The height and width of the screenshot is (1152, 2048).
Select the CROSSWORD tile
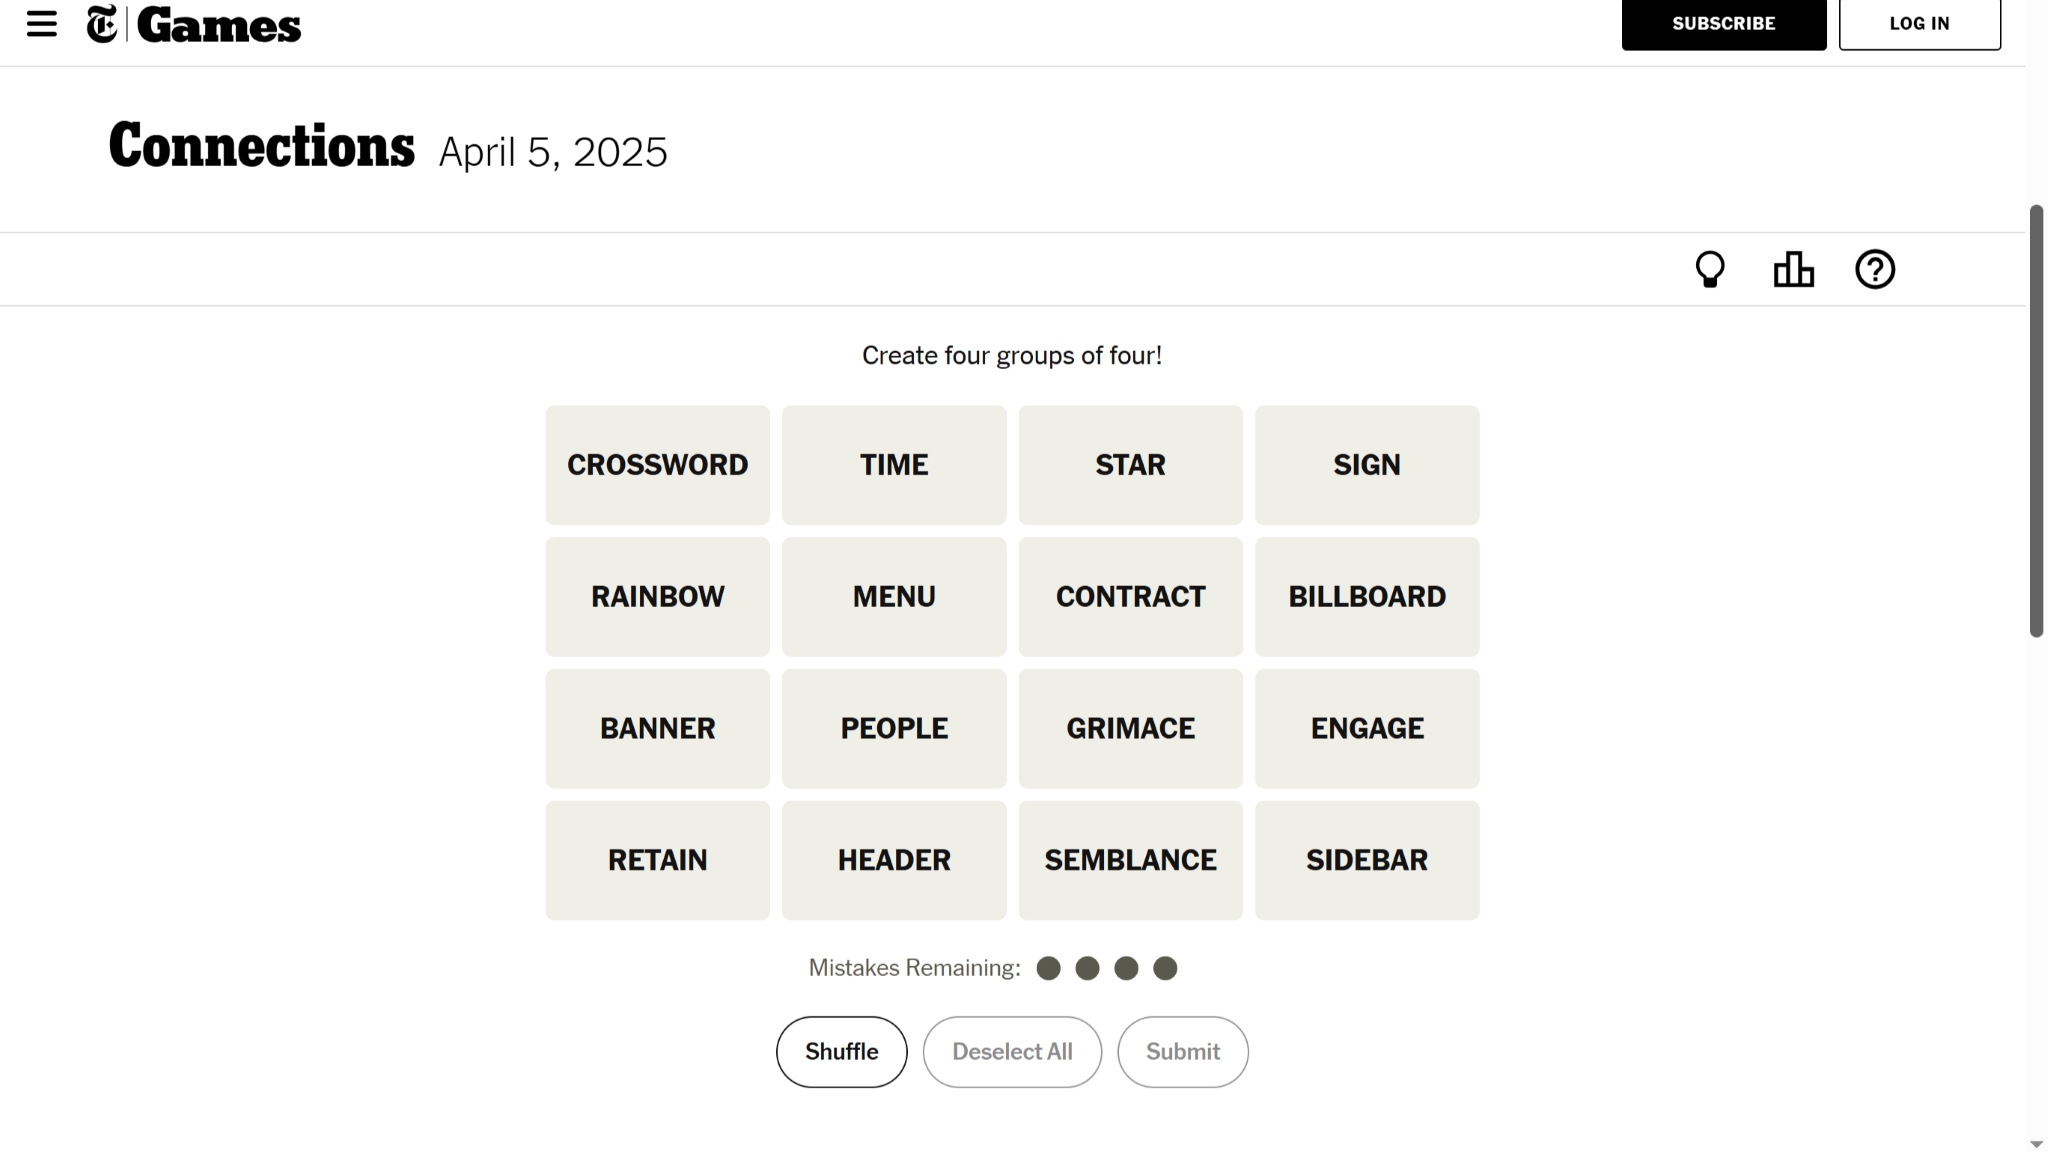tap(657, 465)
